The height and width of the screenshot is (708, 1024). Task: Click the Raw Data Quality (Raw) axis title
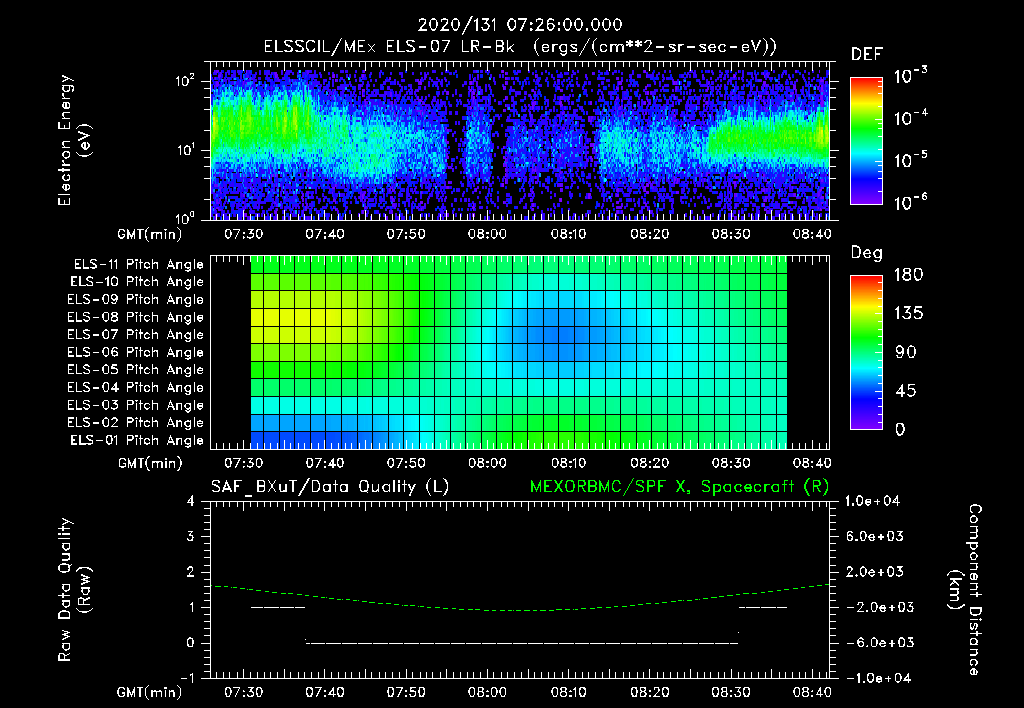pos(74,590)
